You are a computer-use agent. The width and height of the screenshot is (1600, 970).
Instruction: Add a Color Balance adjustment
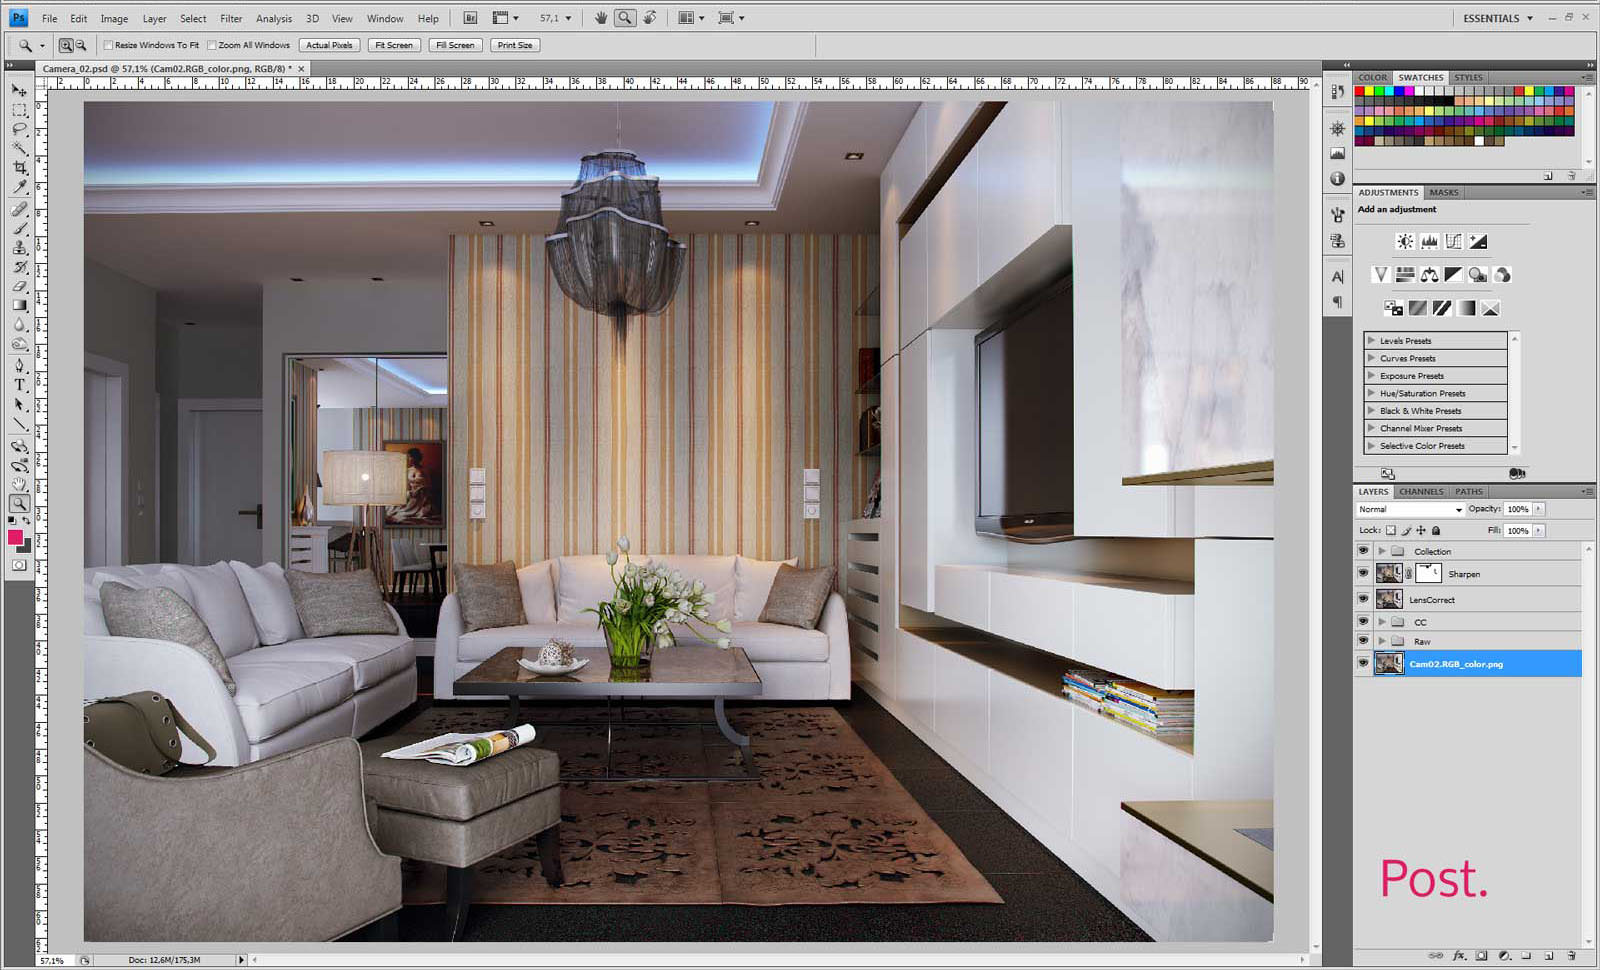coord(1429,275)
